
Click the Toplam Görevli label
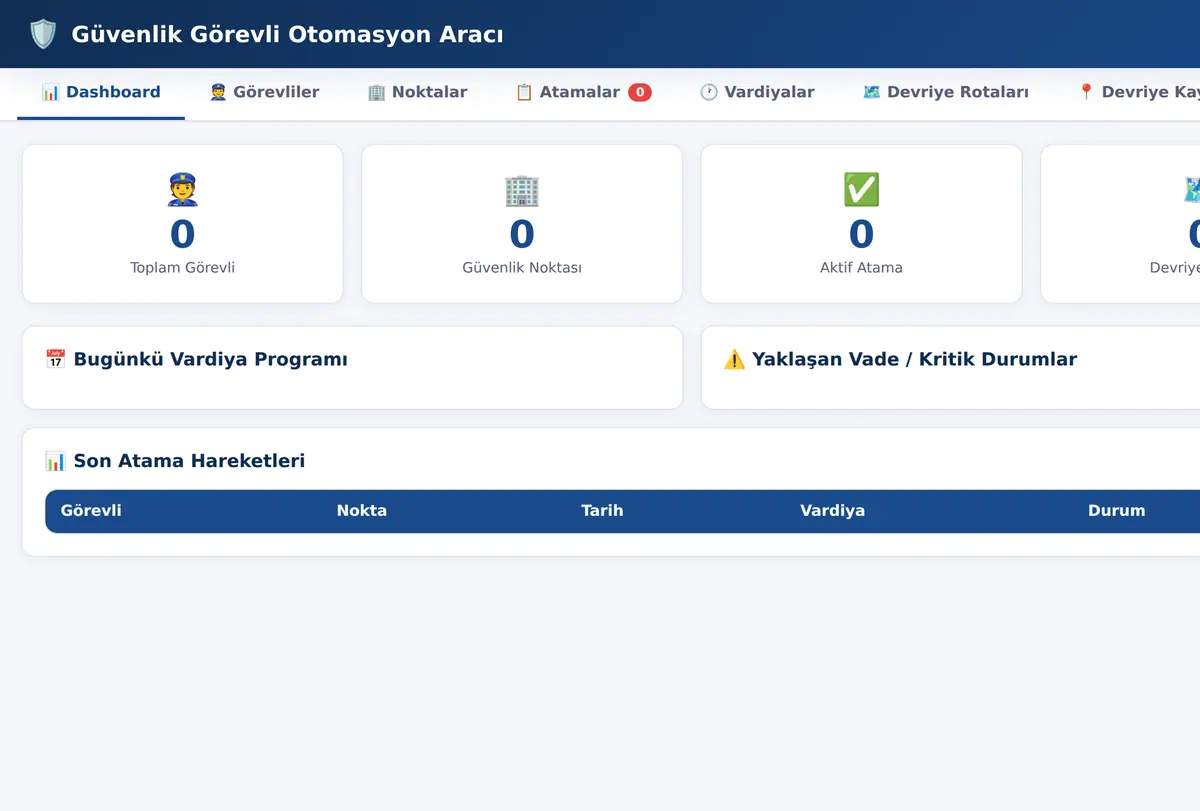tap(182, 268)
